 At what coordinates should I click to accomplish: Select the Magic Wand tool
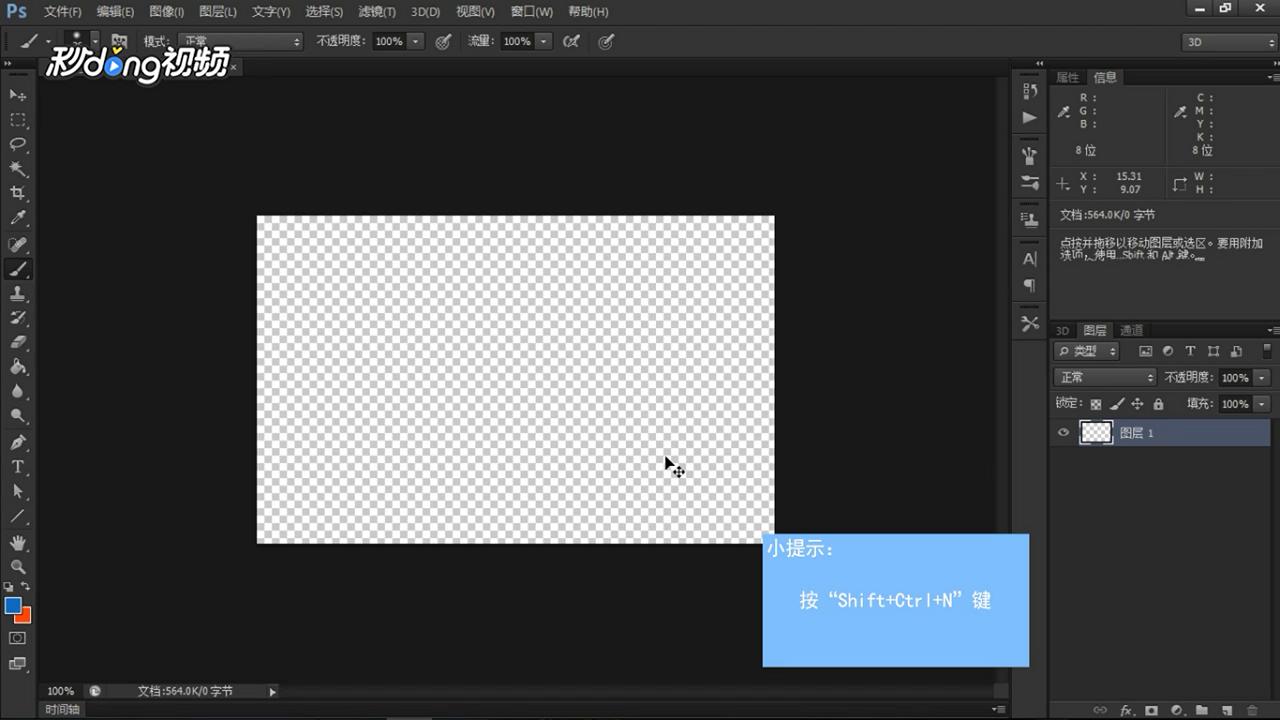pos(18,169)
